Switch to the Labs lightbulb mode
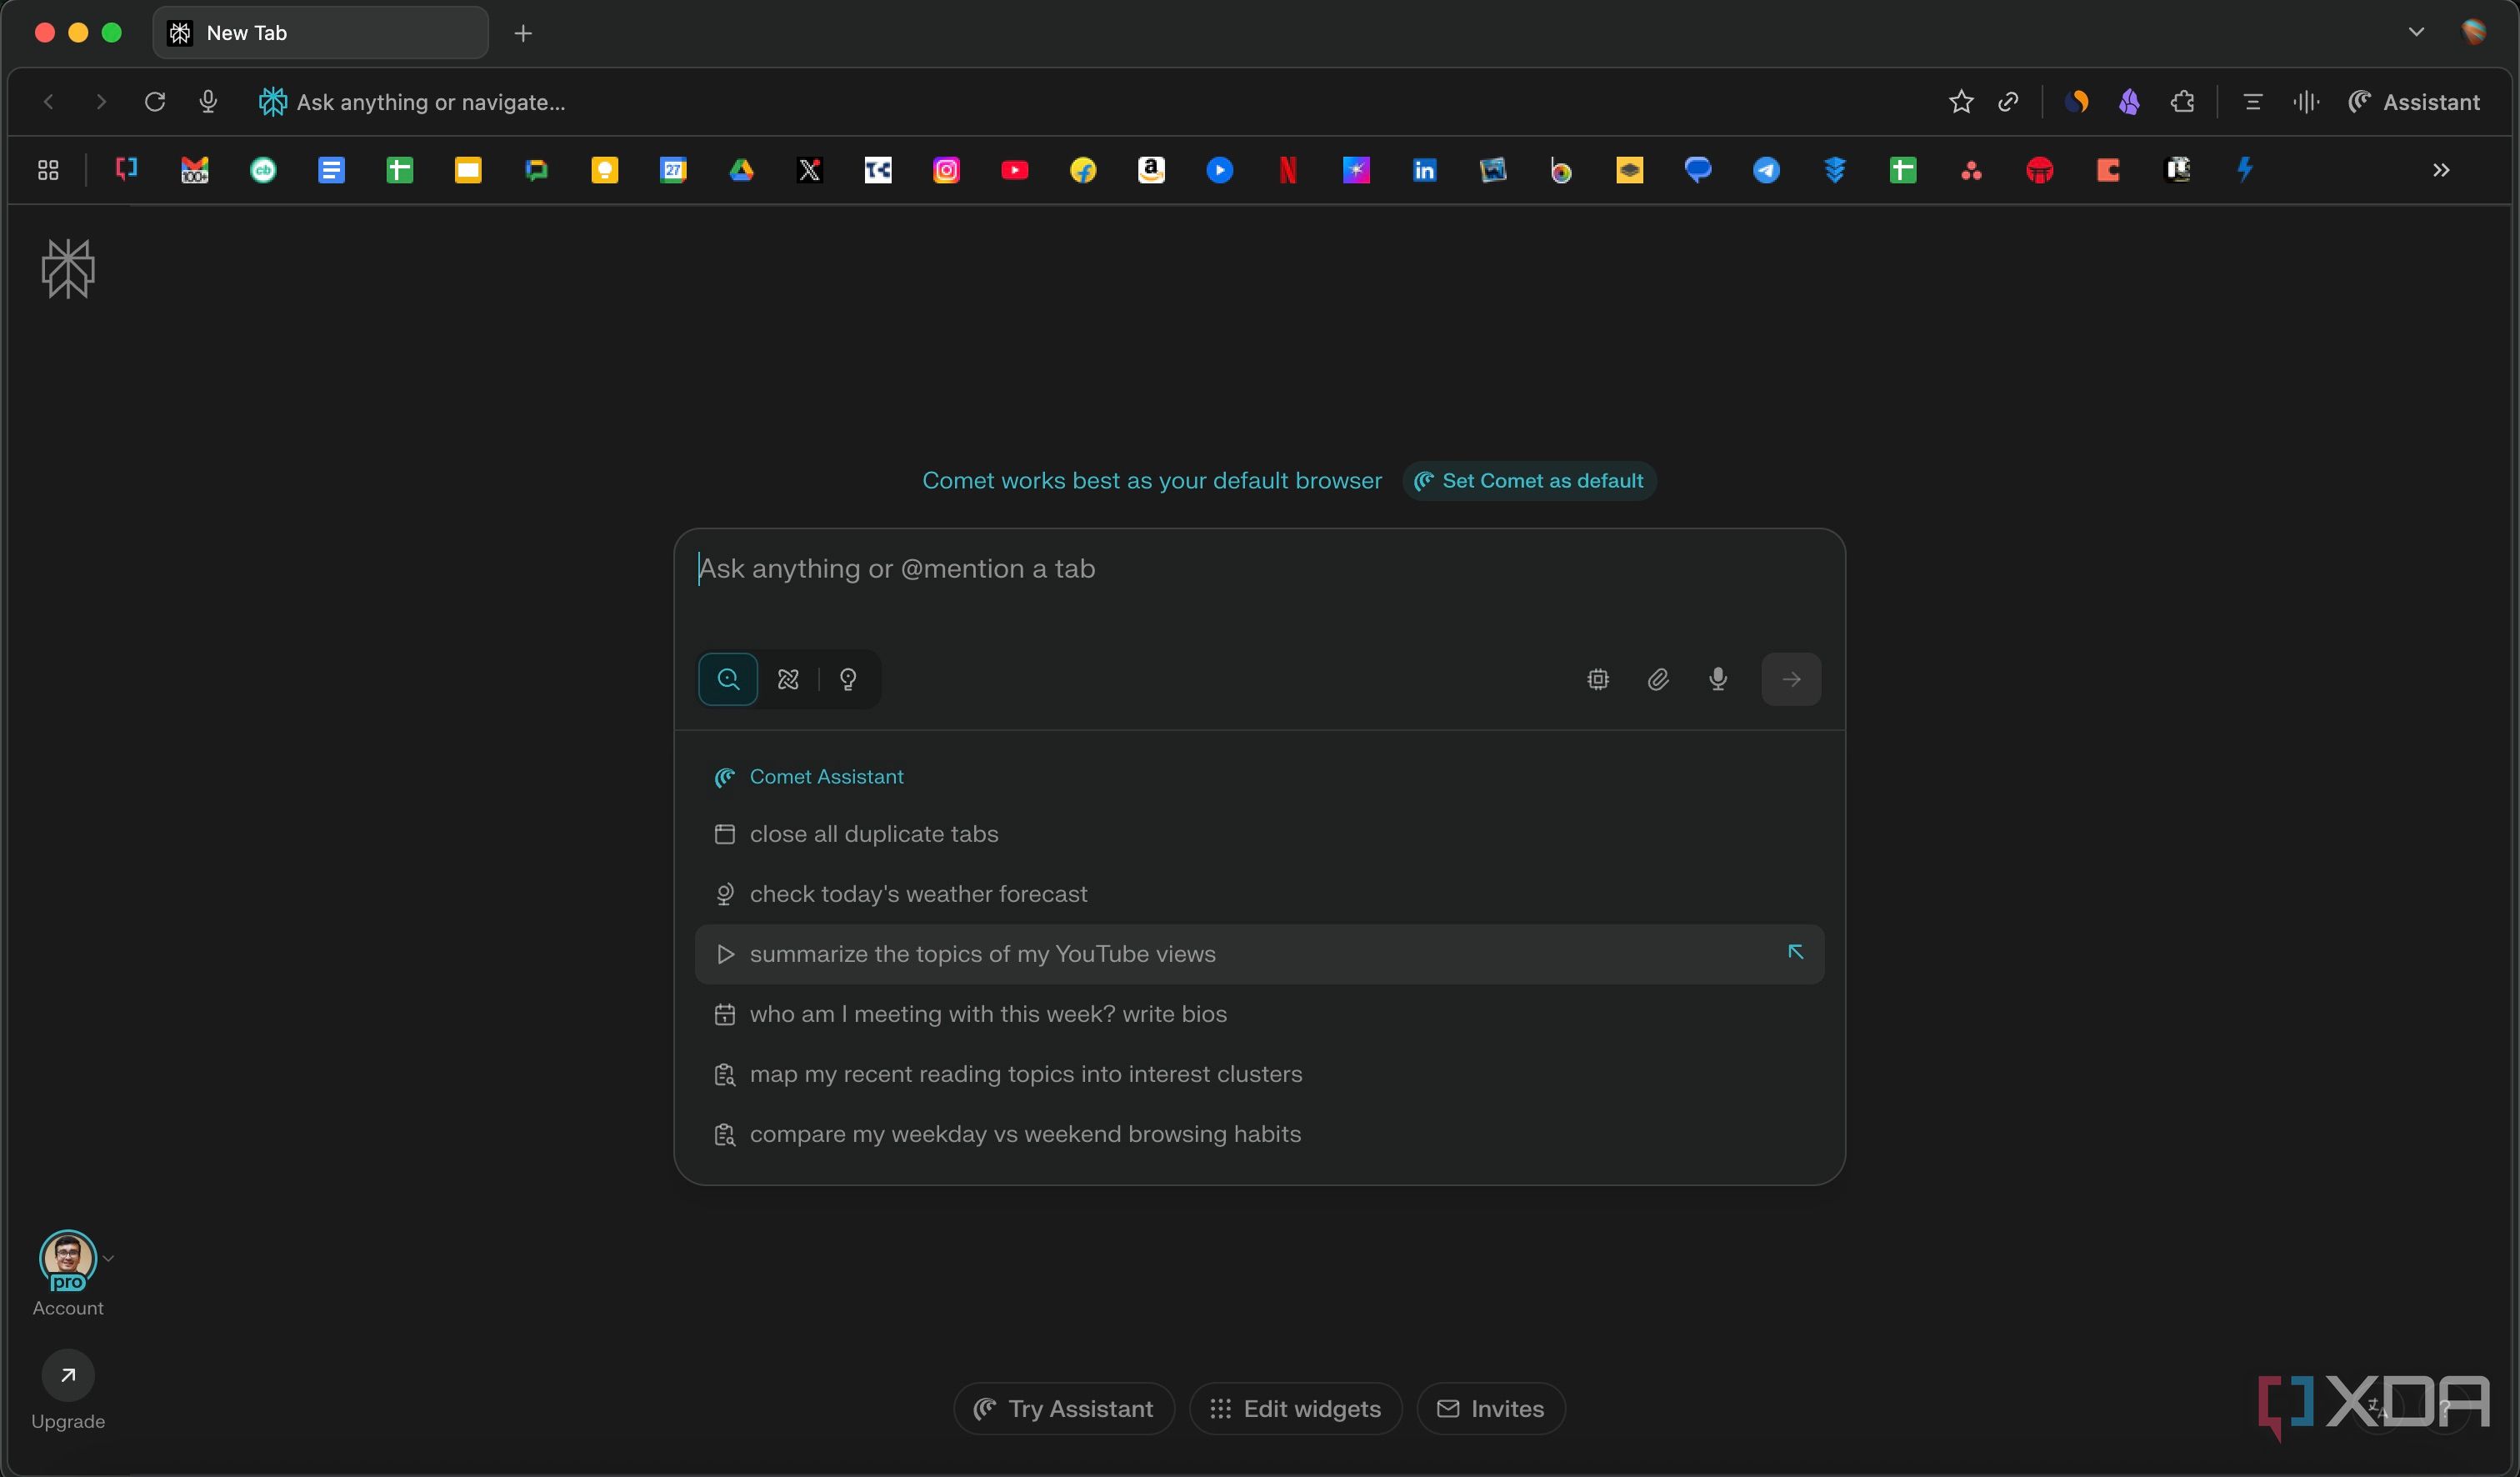 (x=848, y=679)
